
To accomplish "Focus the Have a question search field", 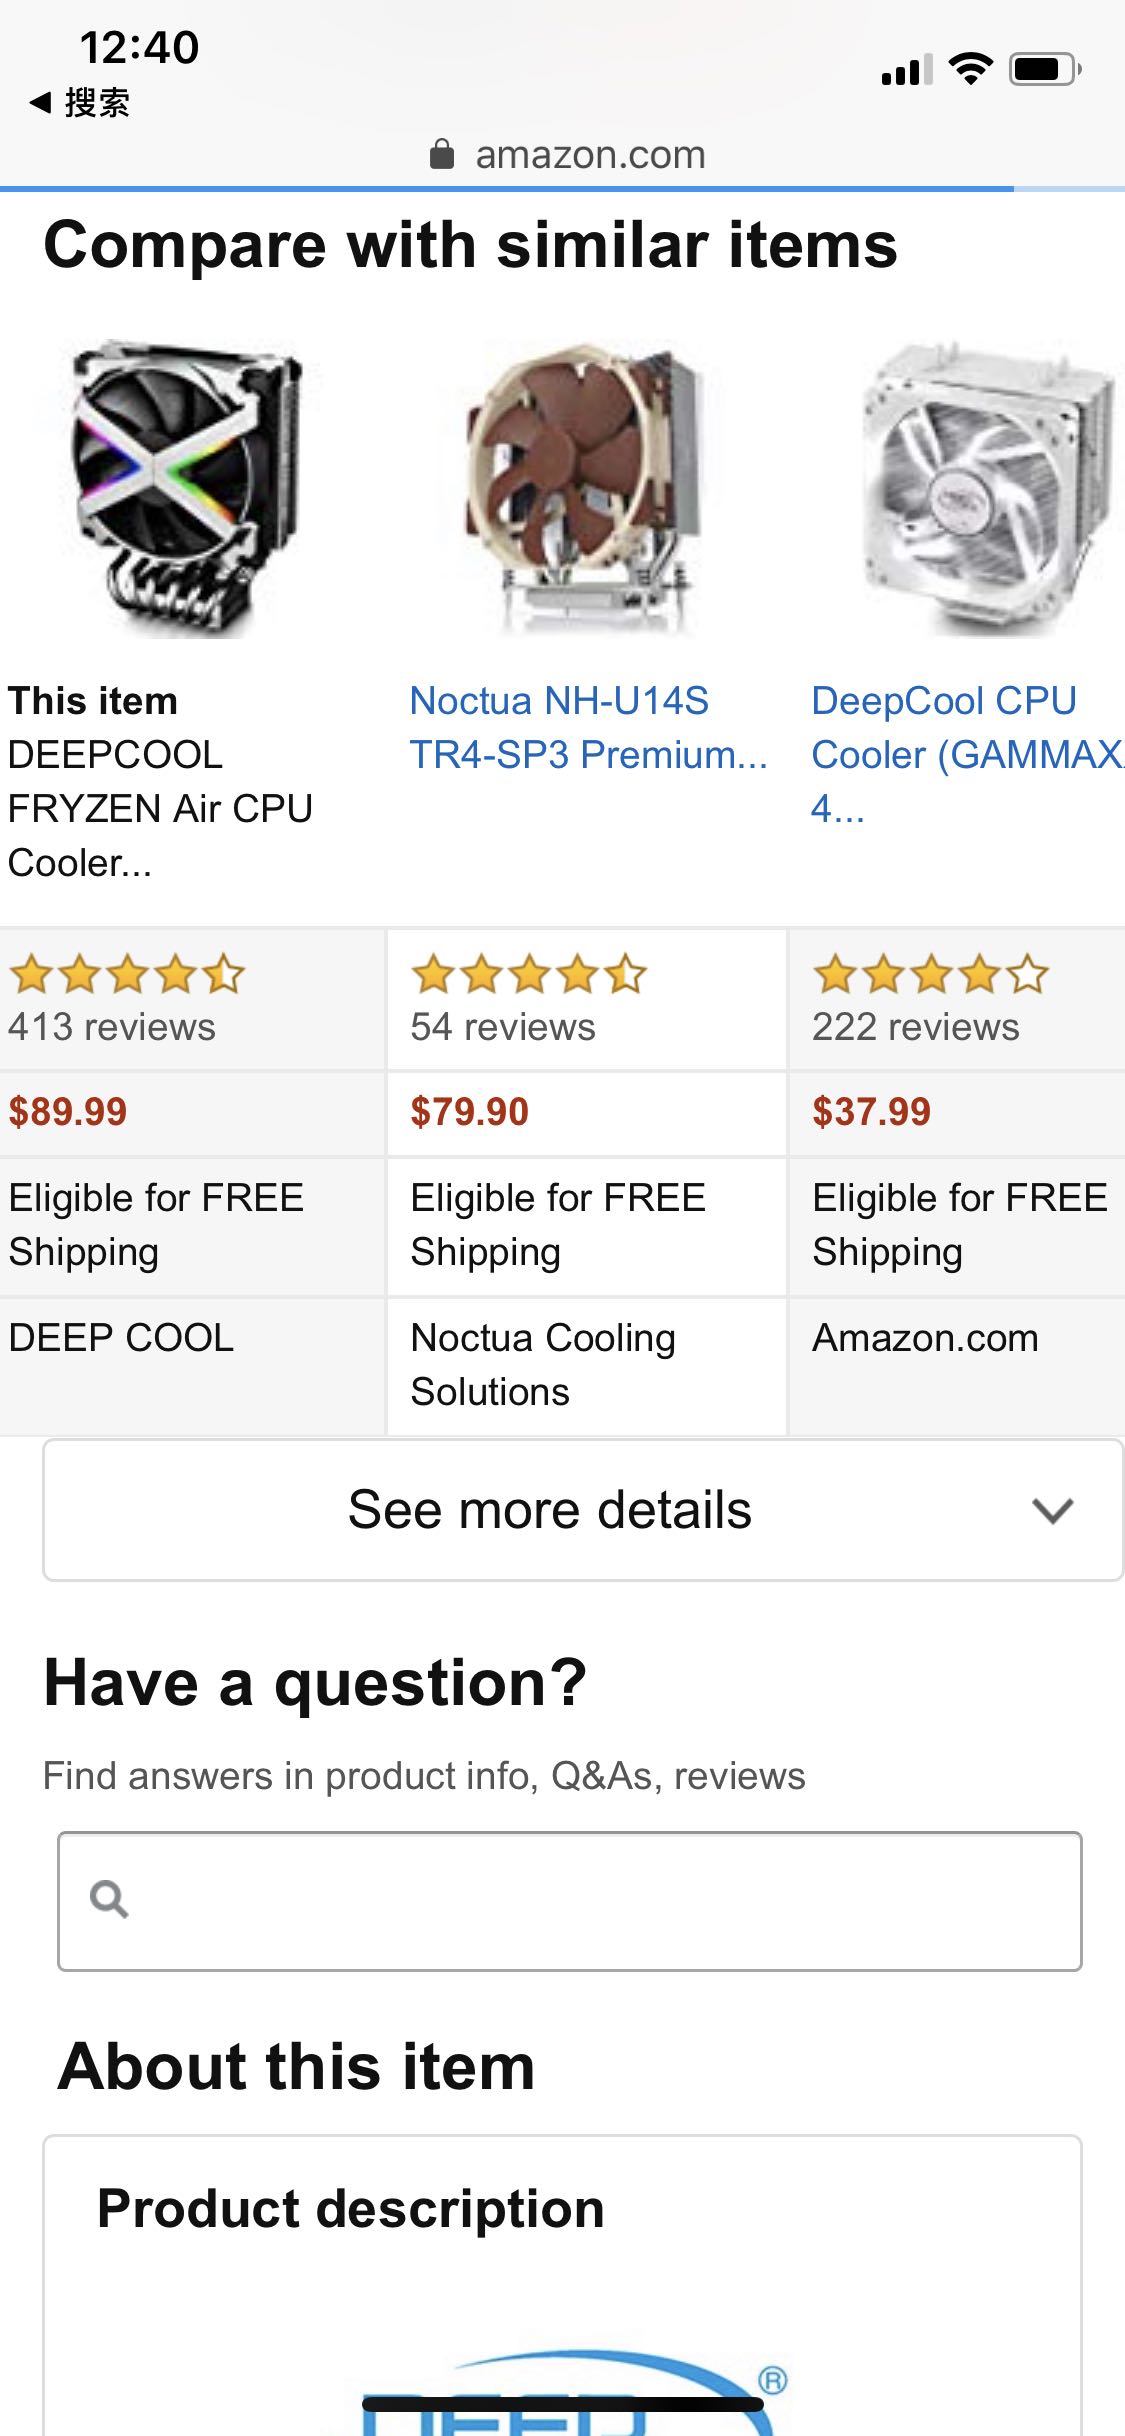I will click(600, 1900).
